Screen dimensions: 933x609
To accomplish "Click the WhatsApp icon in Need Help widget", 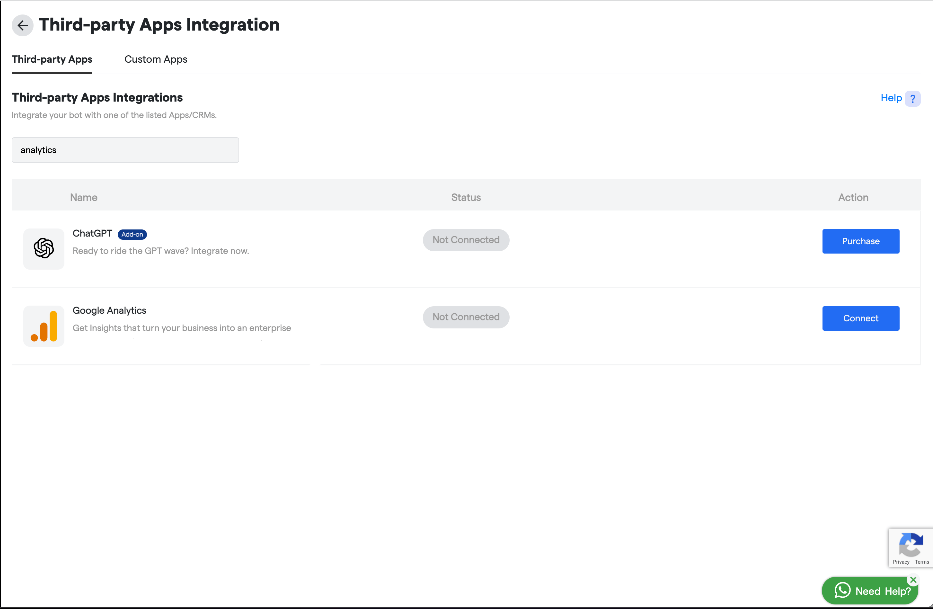I will pyautogui.click(x=843, y=591).
